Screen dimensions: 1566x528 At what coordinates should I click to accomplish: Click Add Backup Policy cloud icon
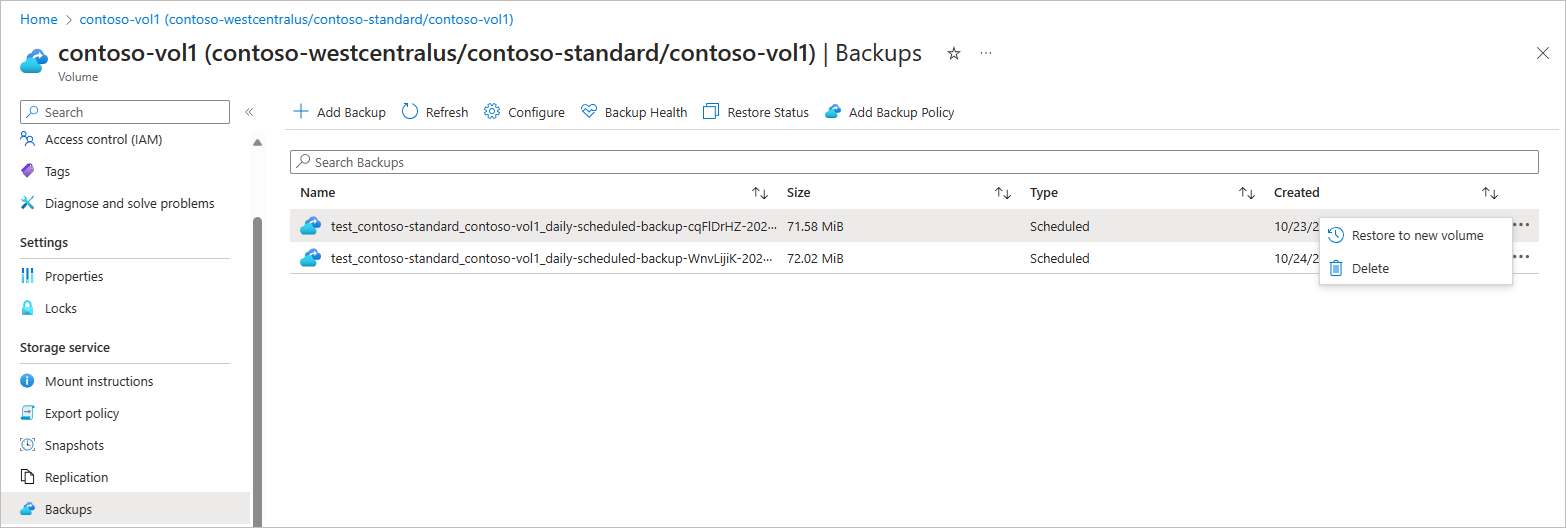[x=833, y=112]
